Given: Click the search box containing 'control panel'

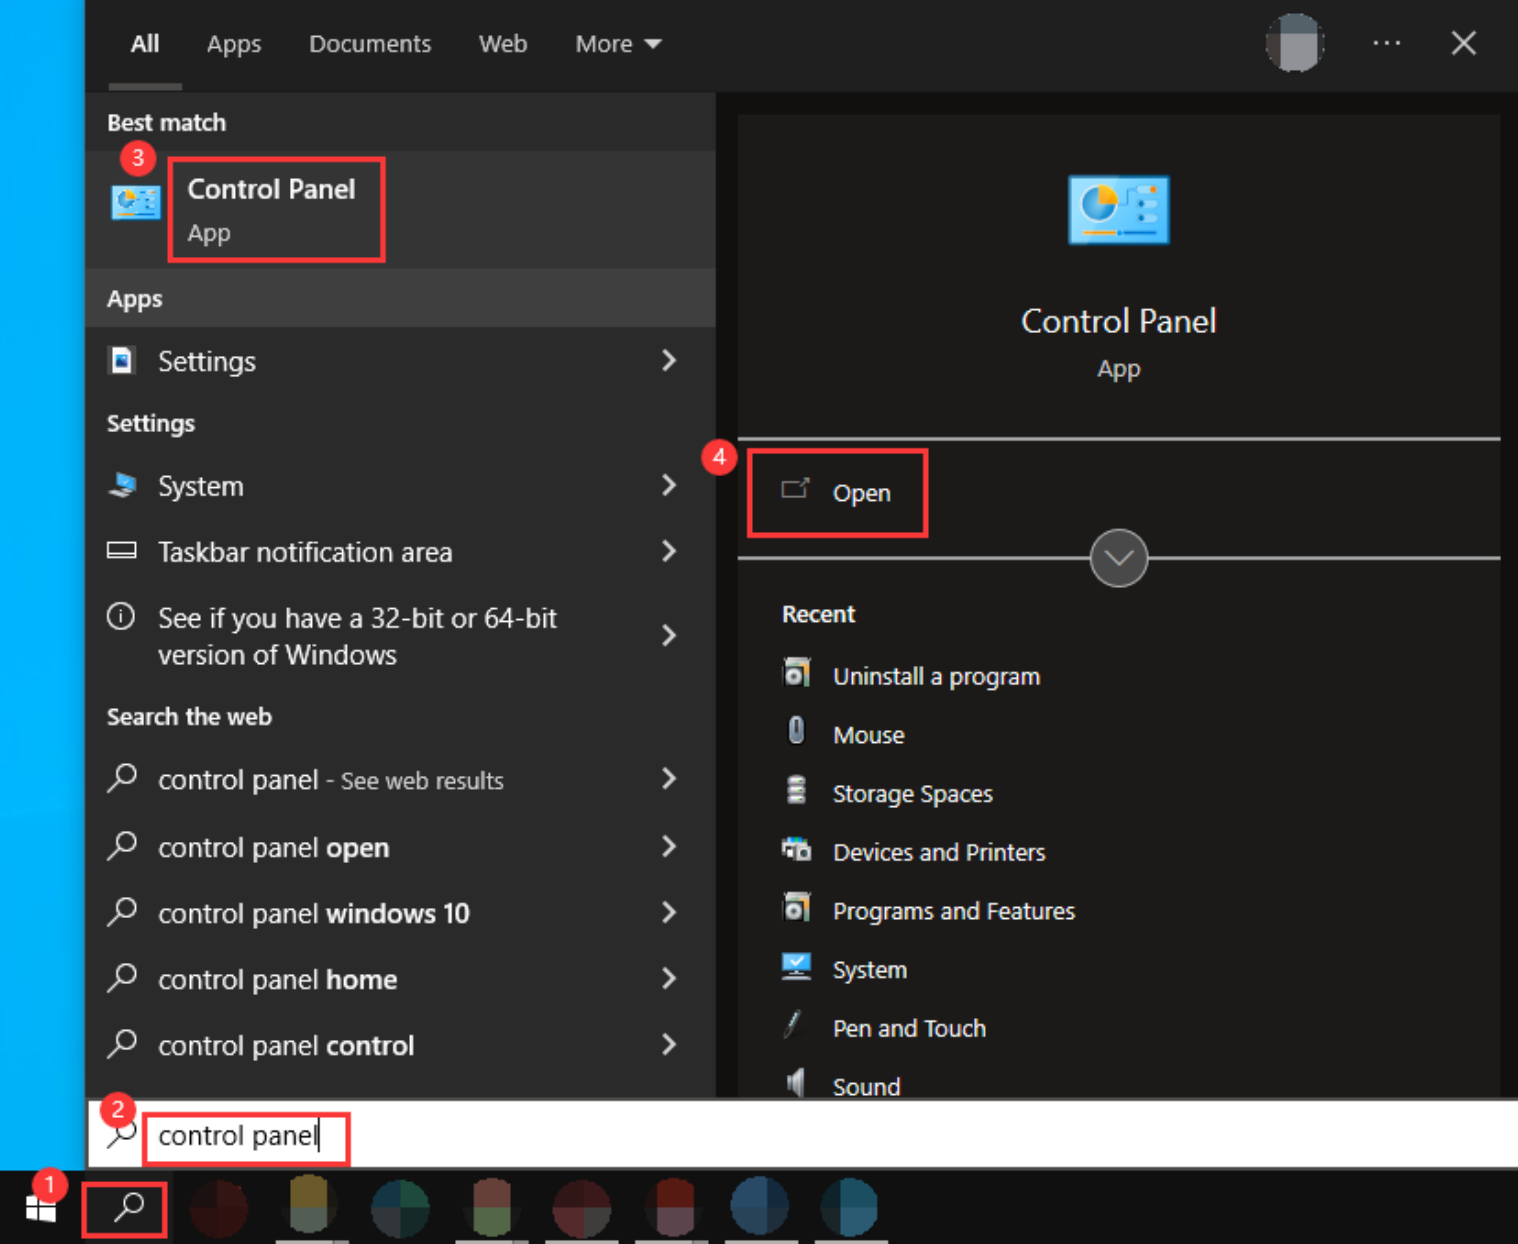Looking at the screenshot, I should tap(802, 1135).
